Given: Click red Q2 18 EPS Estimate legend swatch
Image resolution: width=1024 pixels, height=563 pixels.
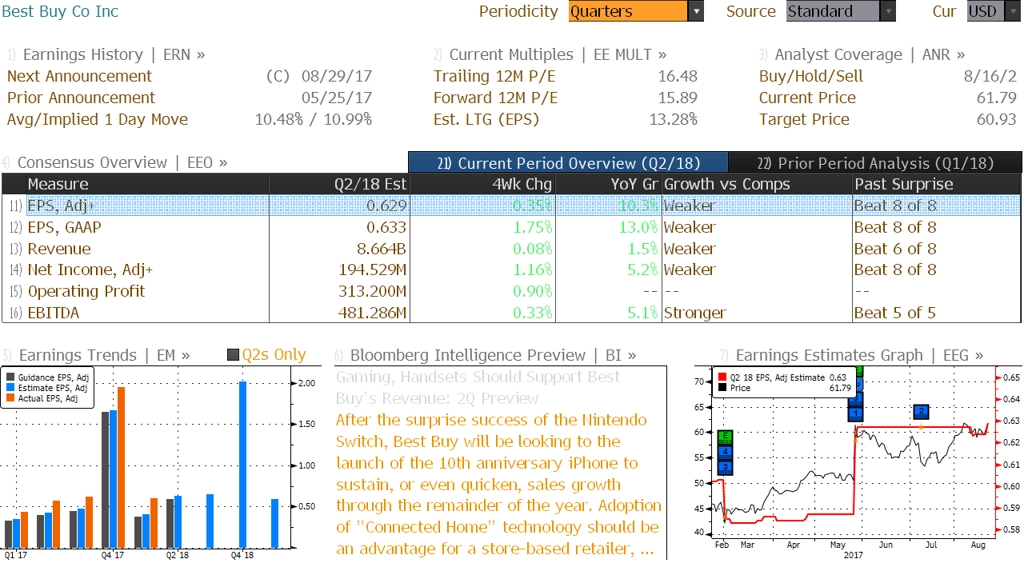Looking at the screenshot, I should (x=722, y=378).
